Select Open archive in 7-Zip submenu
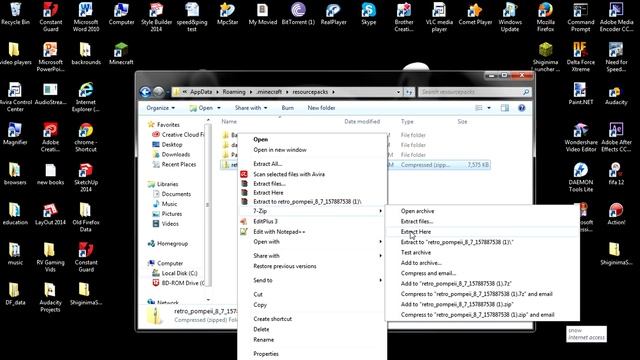 [482, 211]
